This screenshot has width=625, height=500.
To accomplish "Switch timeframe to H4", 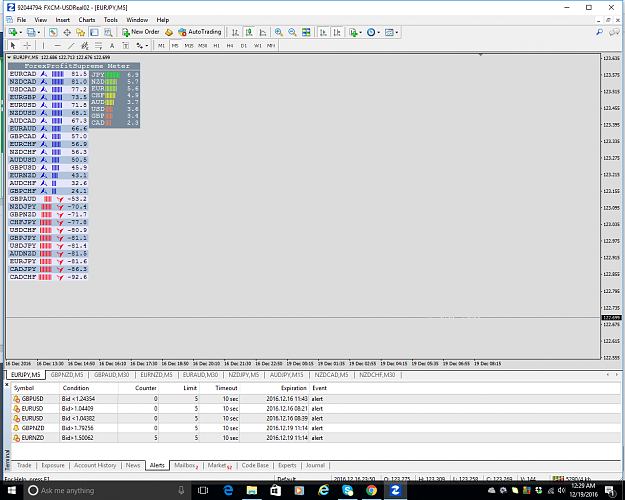I will (x=230, y=45).
